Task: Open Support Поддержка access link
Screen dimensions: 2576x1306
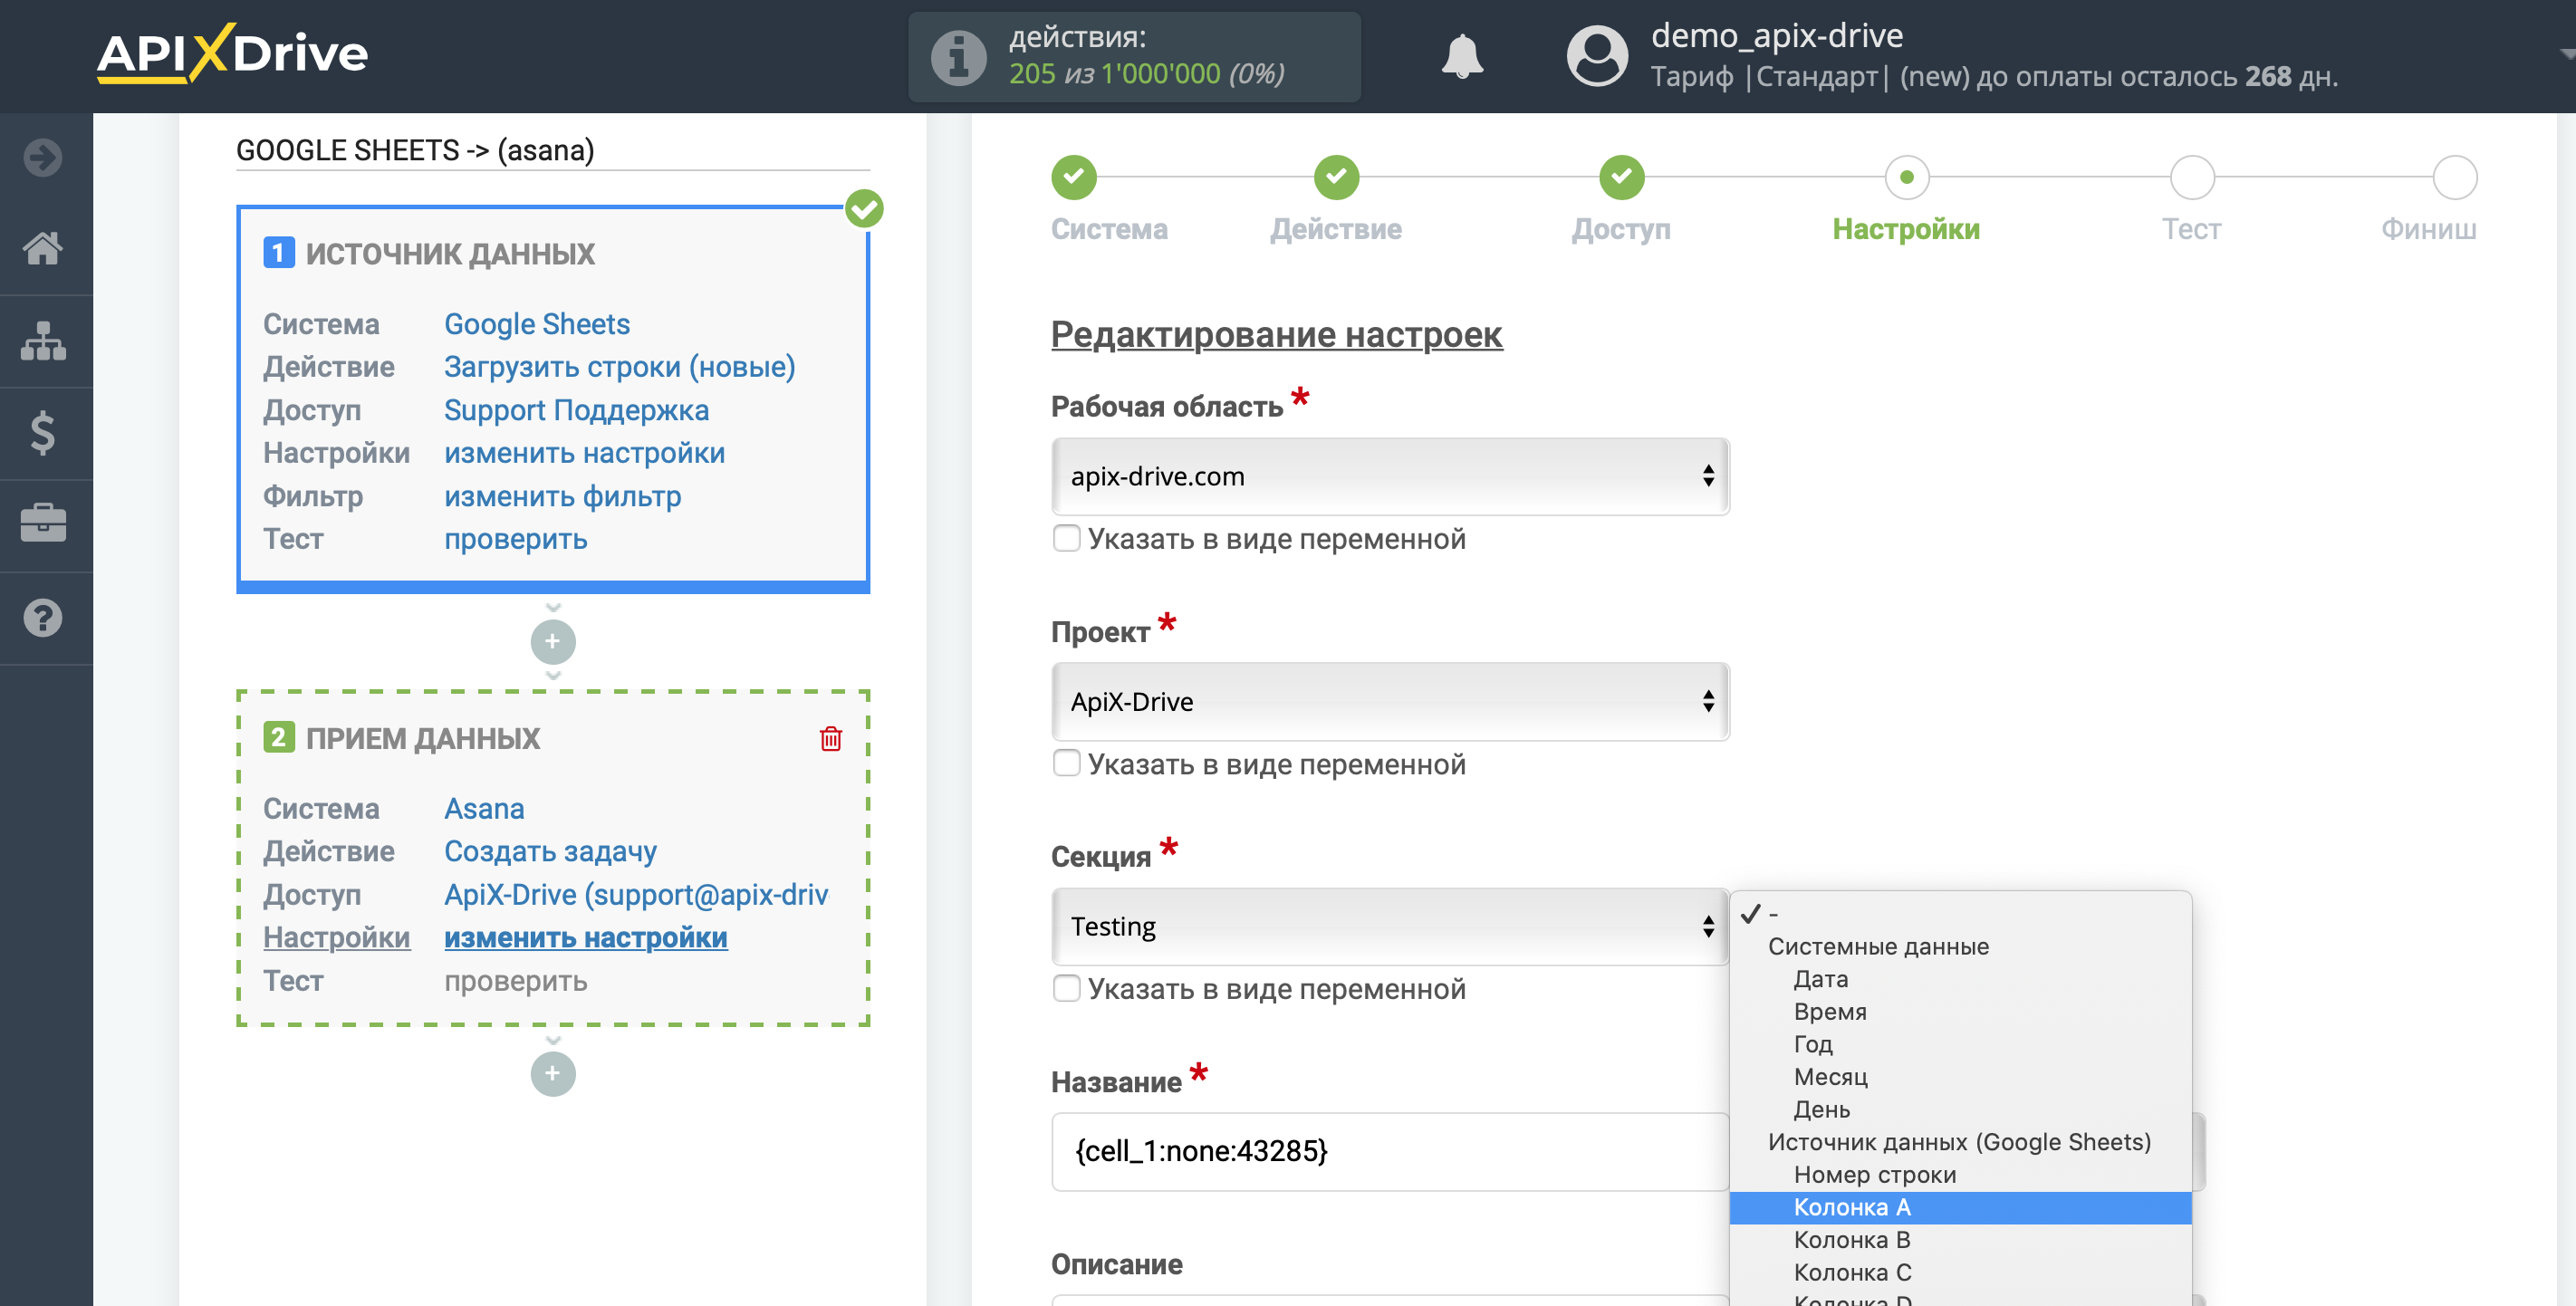Action: pos(576,410)
